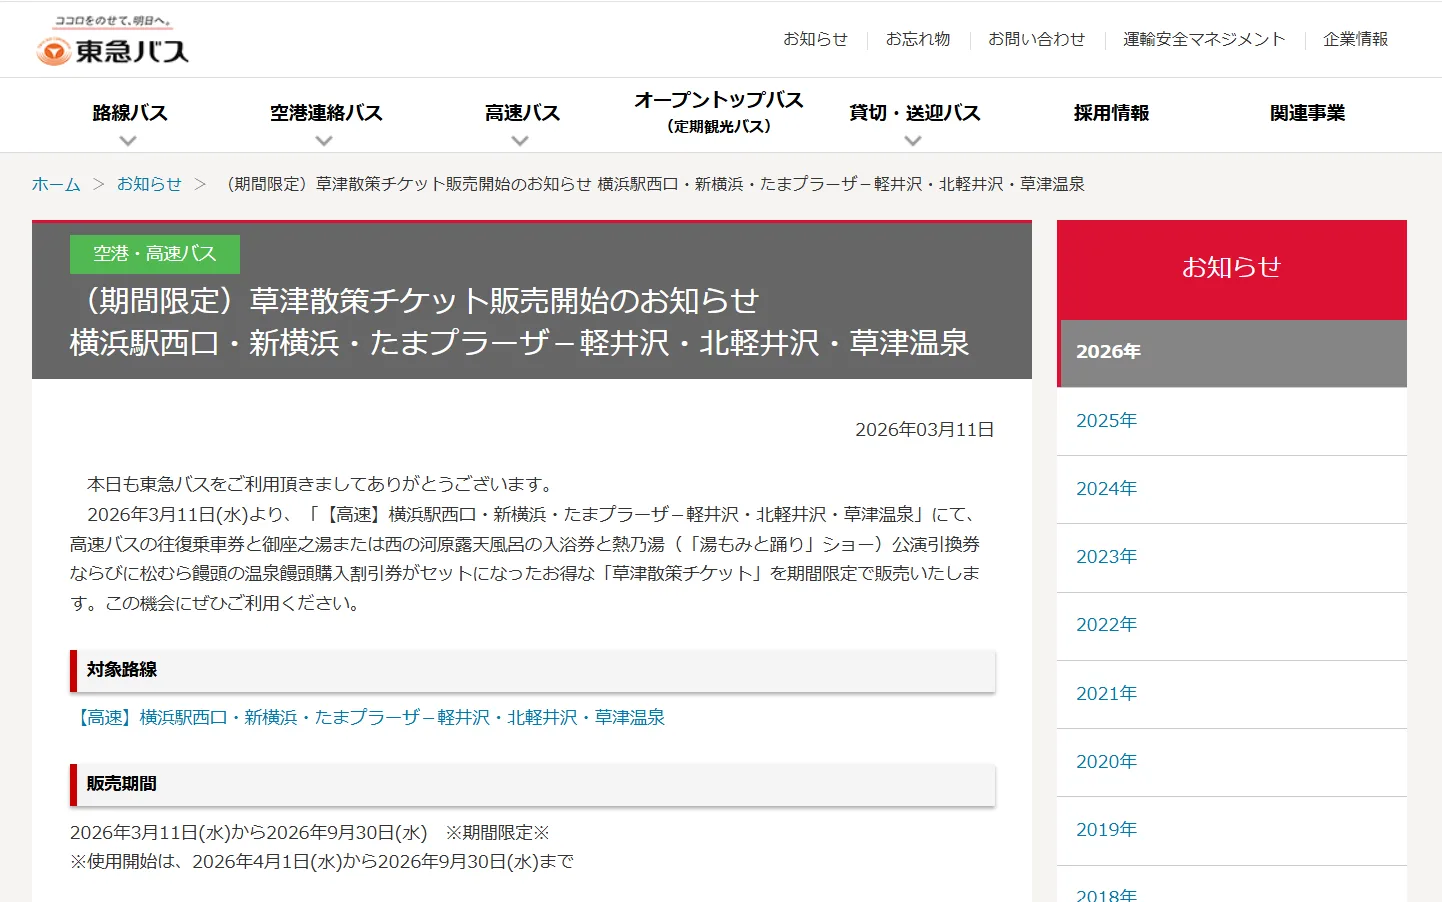Select 2025年 in the news sidebar
The width and height of the screenshot is (1442, 902).
pos(1105,421)
